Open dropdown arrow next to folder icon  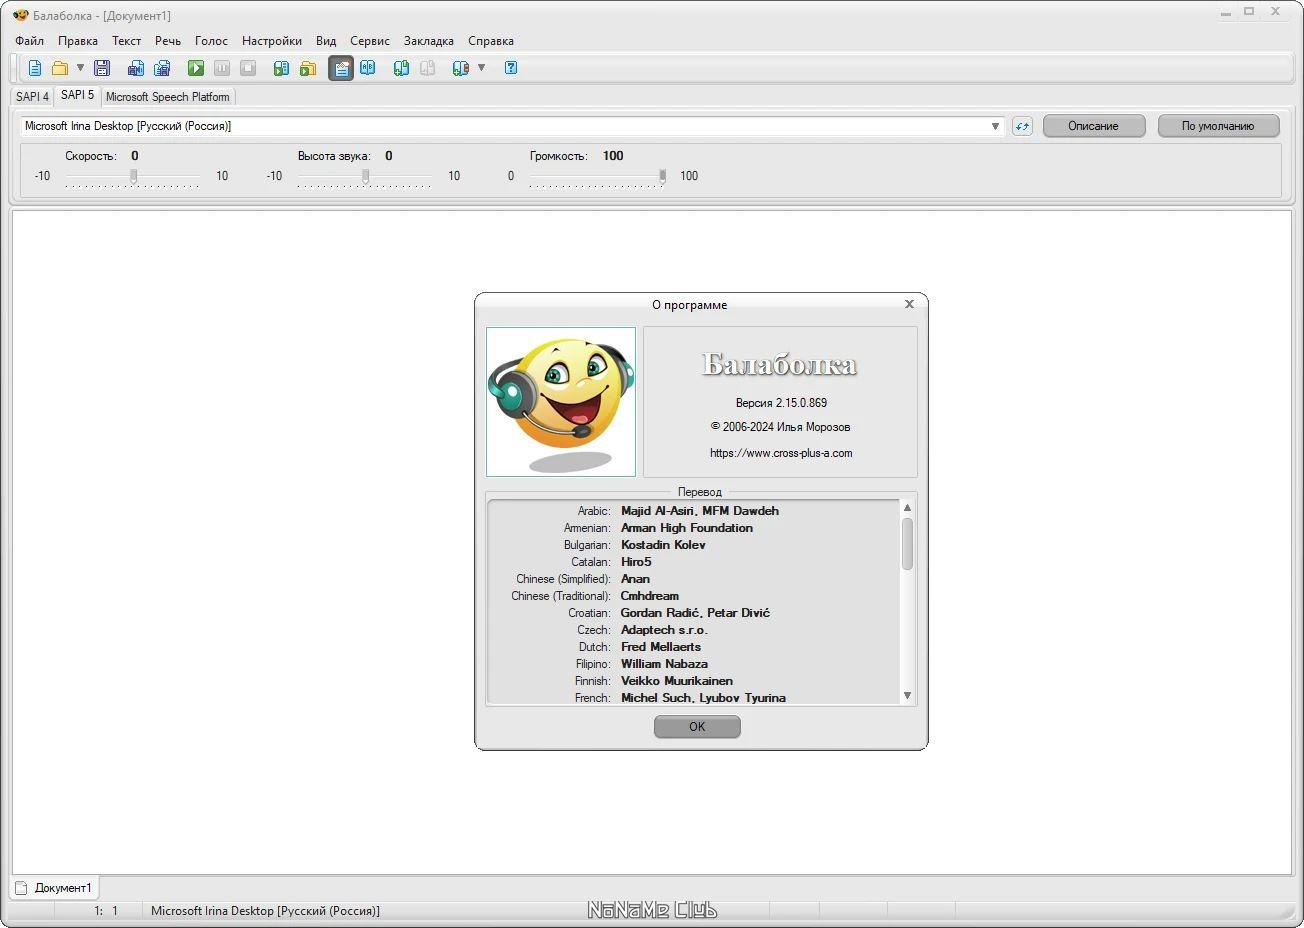(80, 68)
